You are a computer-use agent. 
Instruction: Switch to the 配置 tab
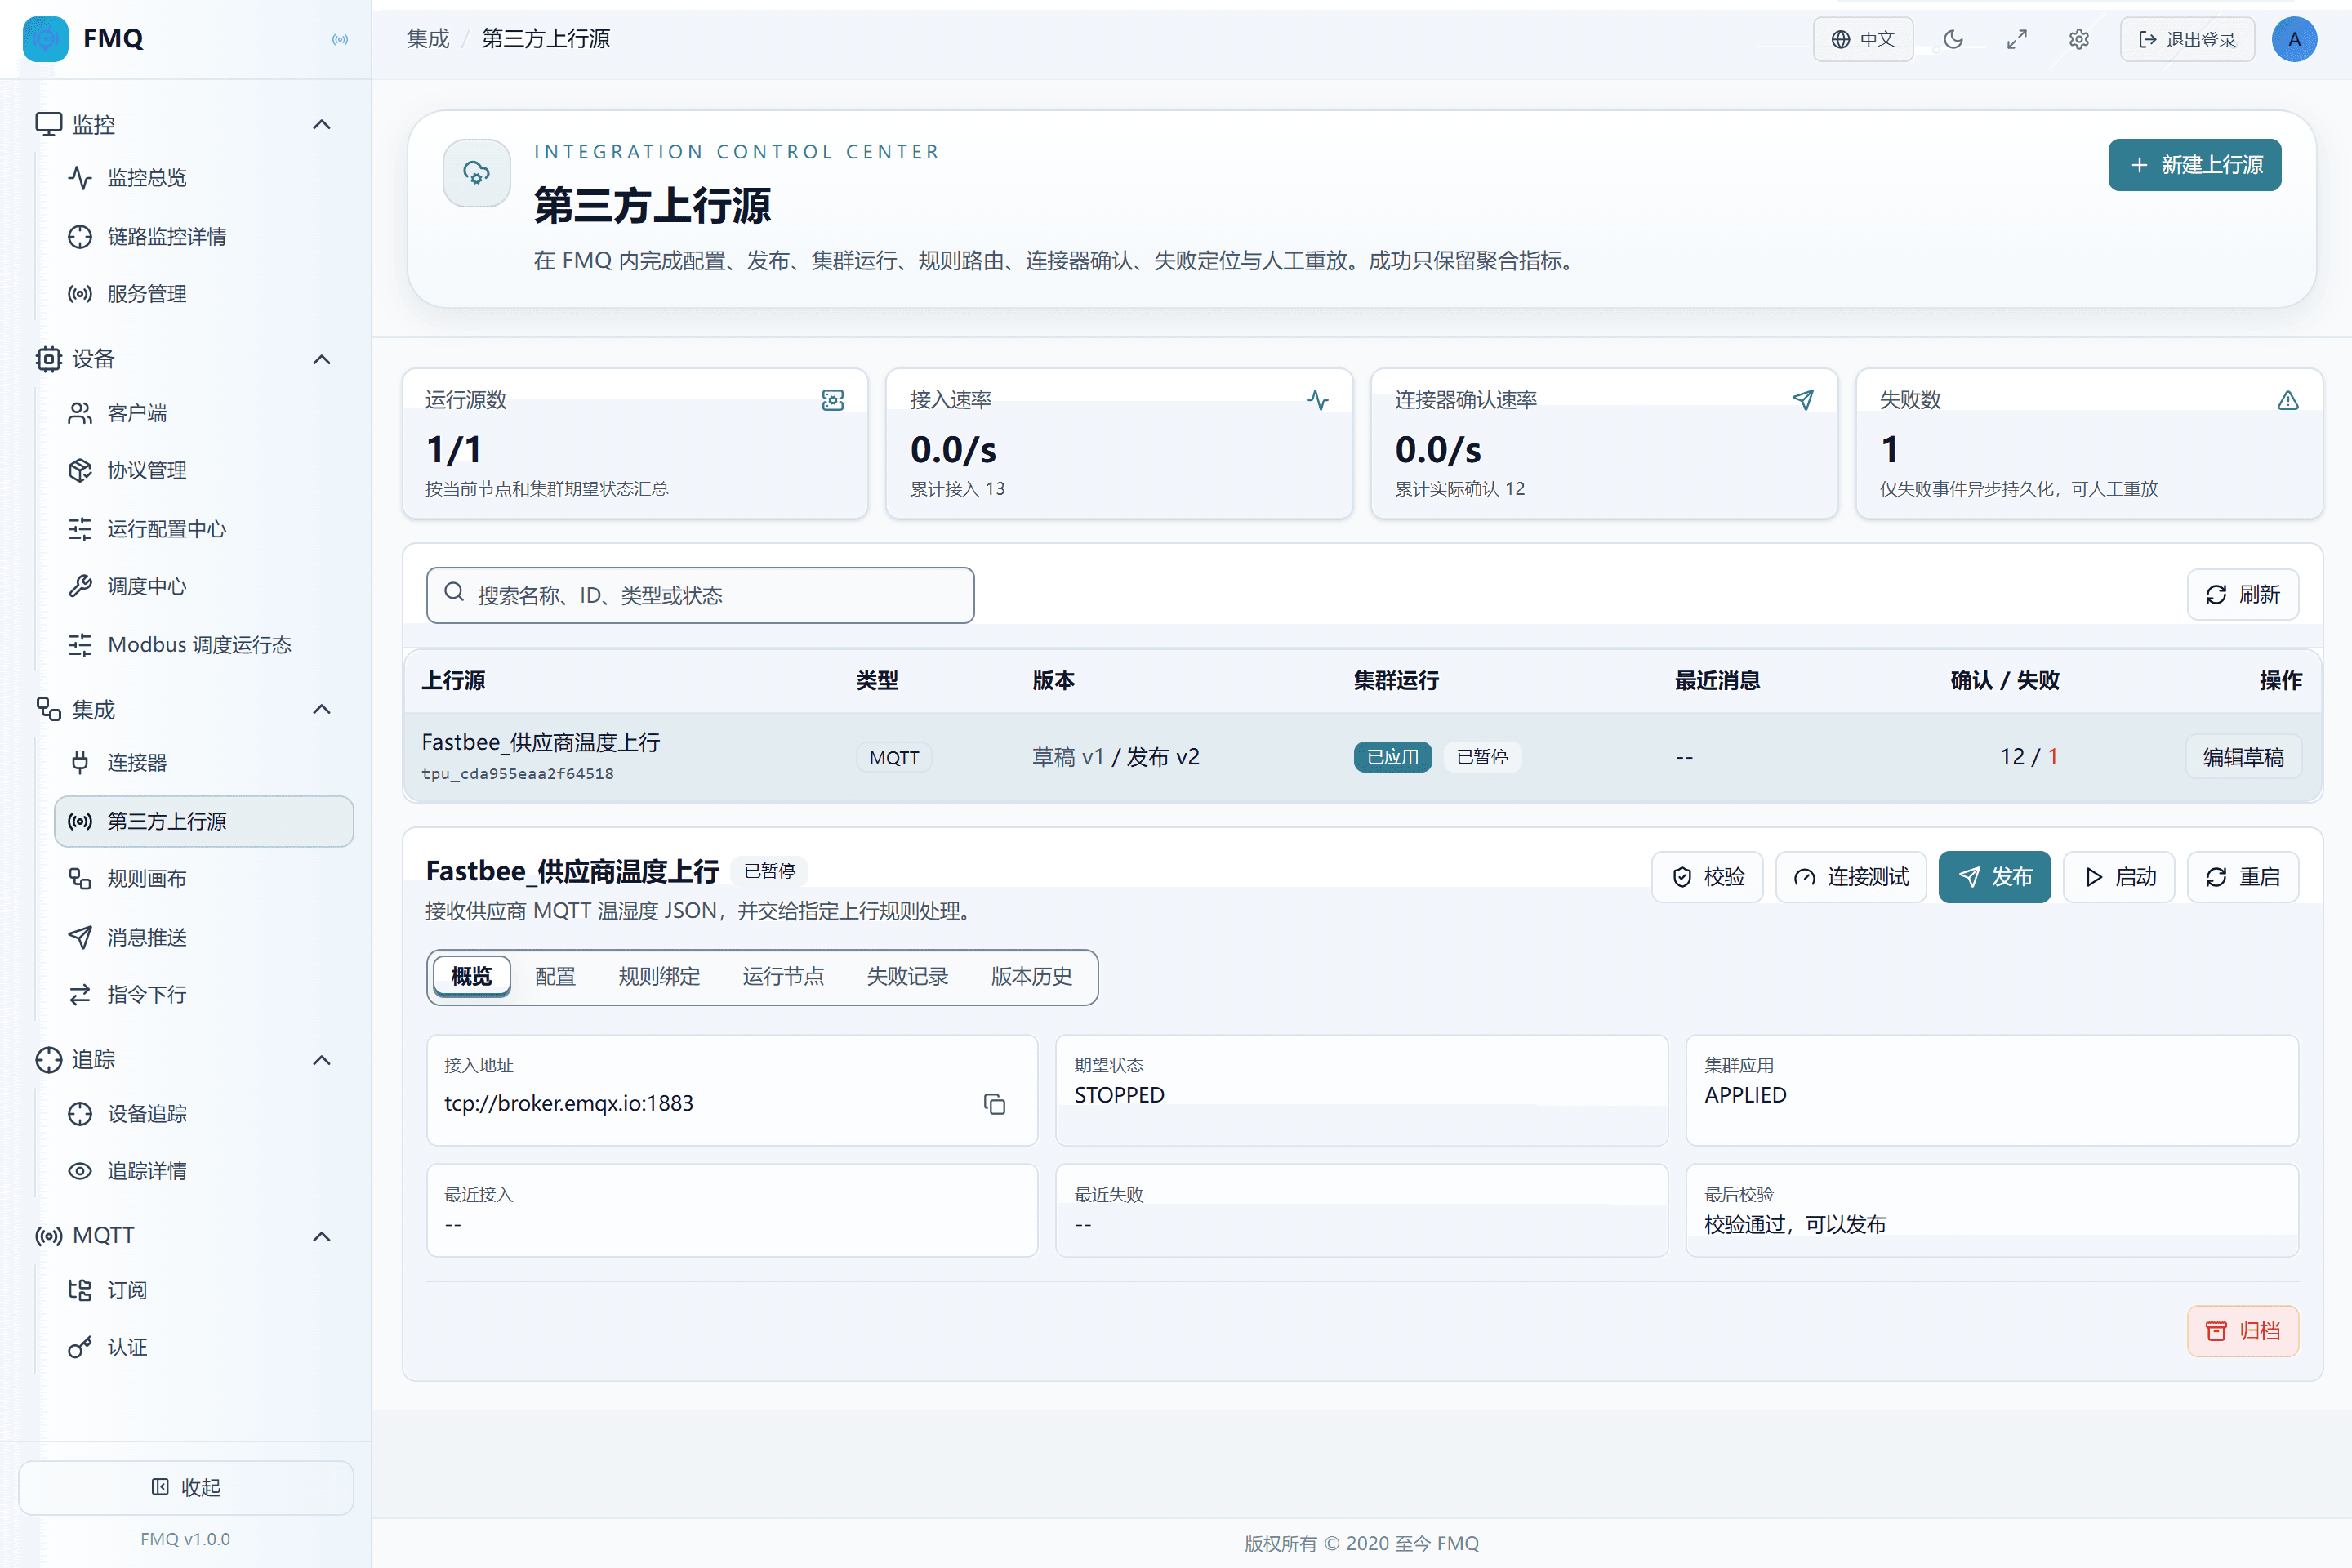coord(555,976)
